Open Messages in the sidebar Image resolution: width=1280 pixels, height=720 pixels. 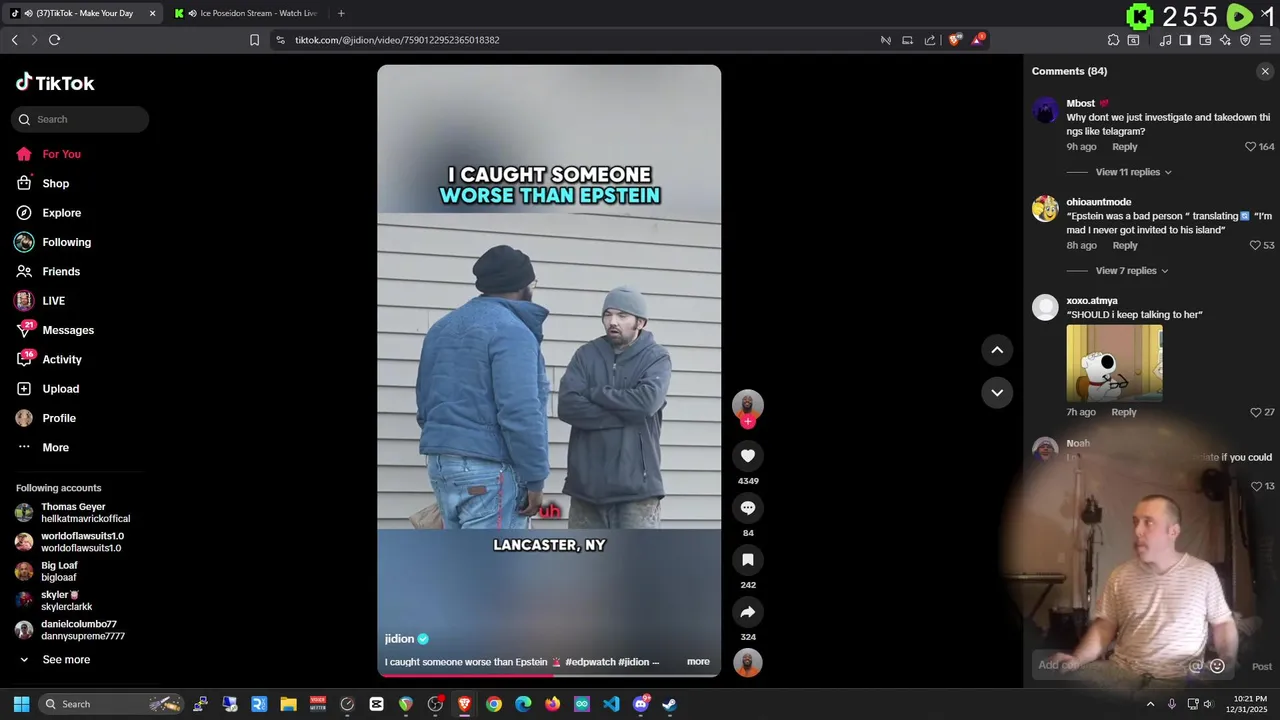point(68,330)
